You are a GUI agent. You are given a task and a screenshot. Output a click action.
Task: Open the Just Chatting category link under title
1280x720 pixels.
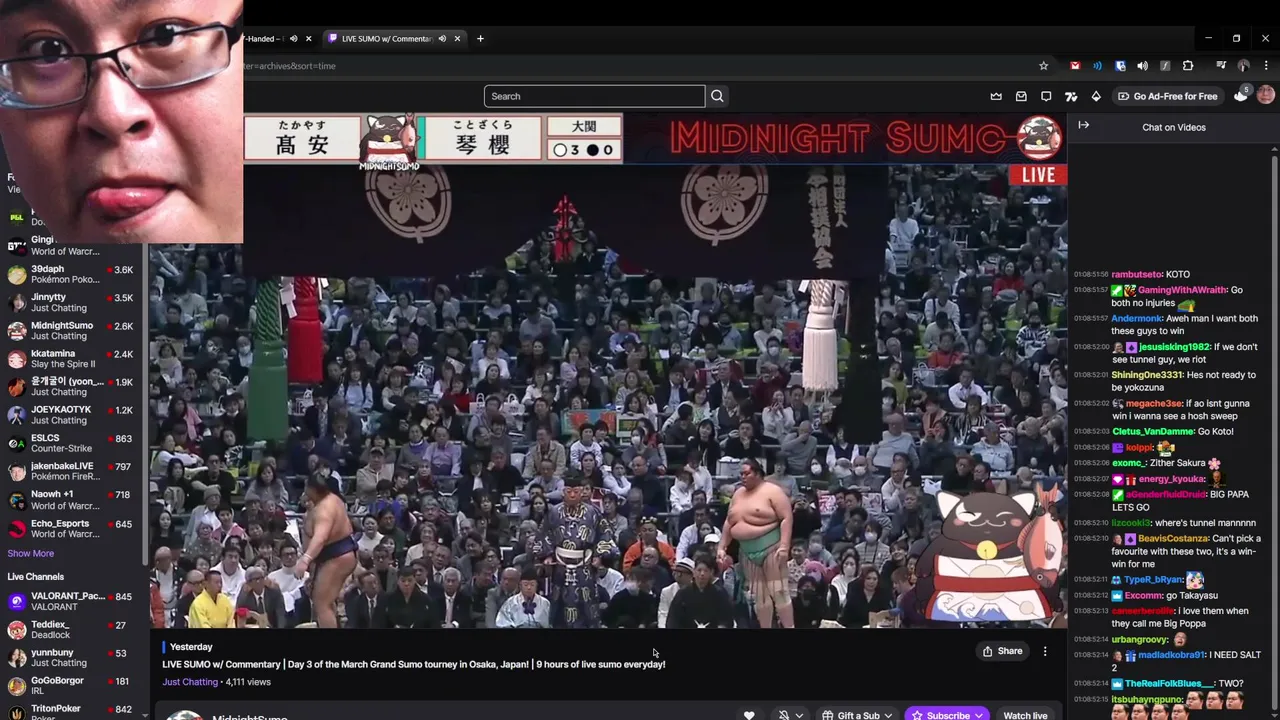[x=190, y=682]
